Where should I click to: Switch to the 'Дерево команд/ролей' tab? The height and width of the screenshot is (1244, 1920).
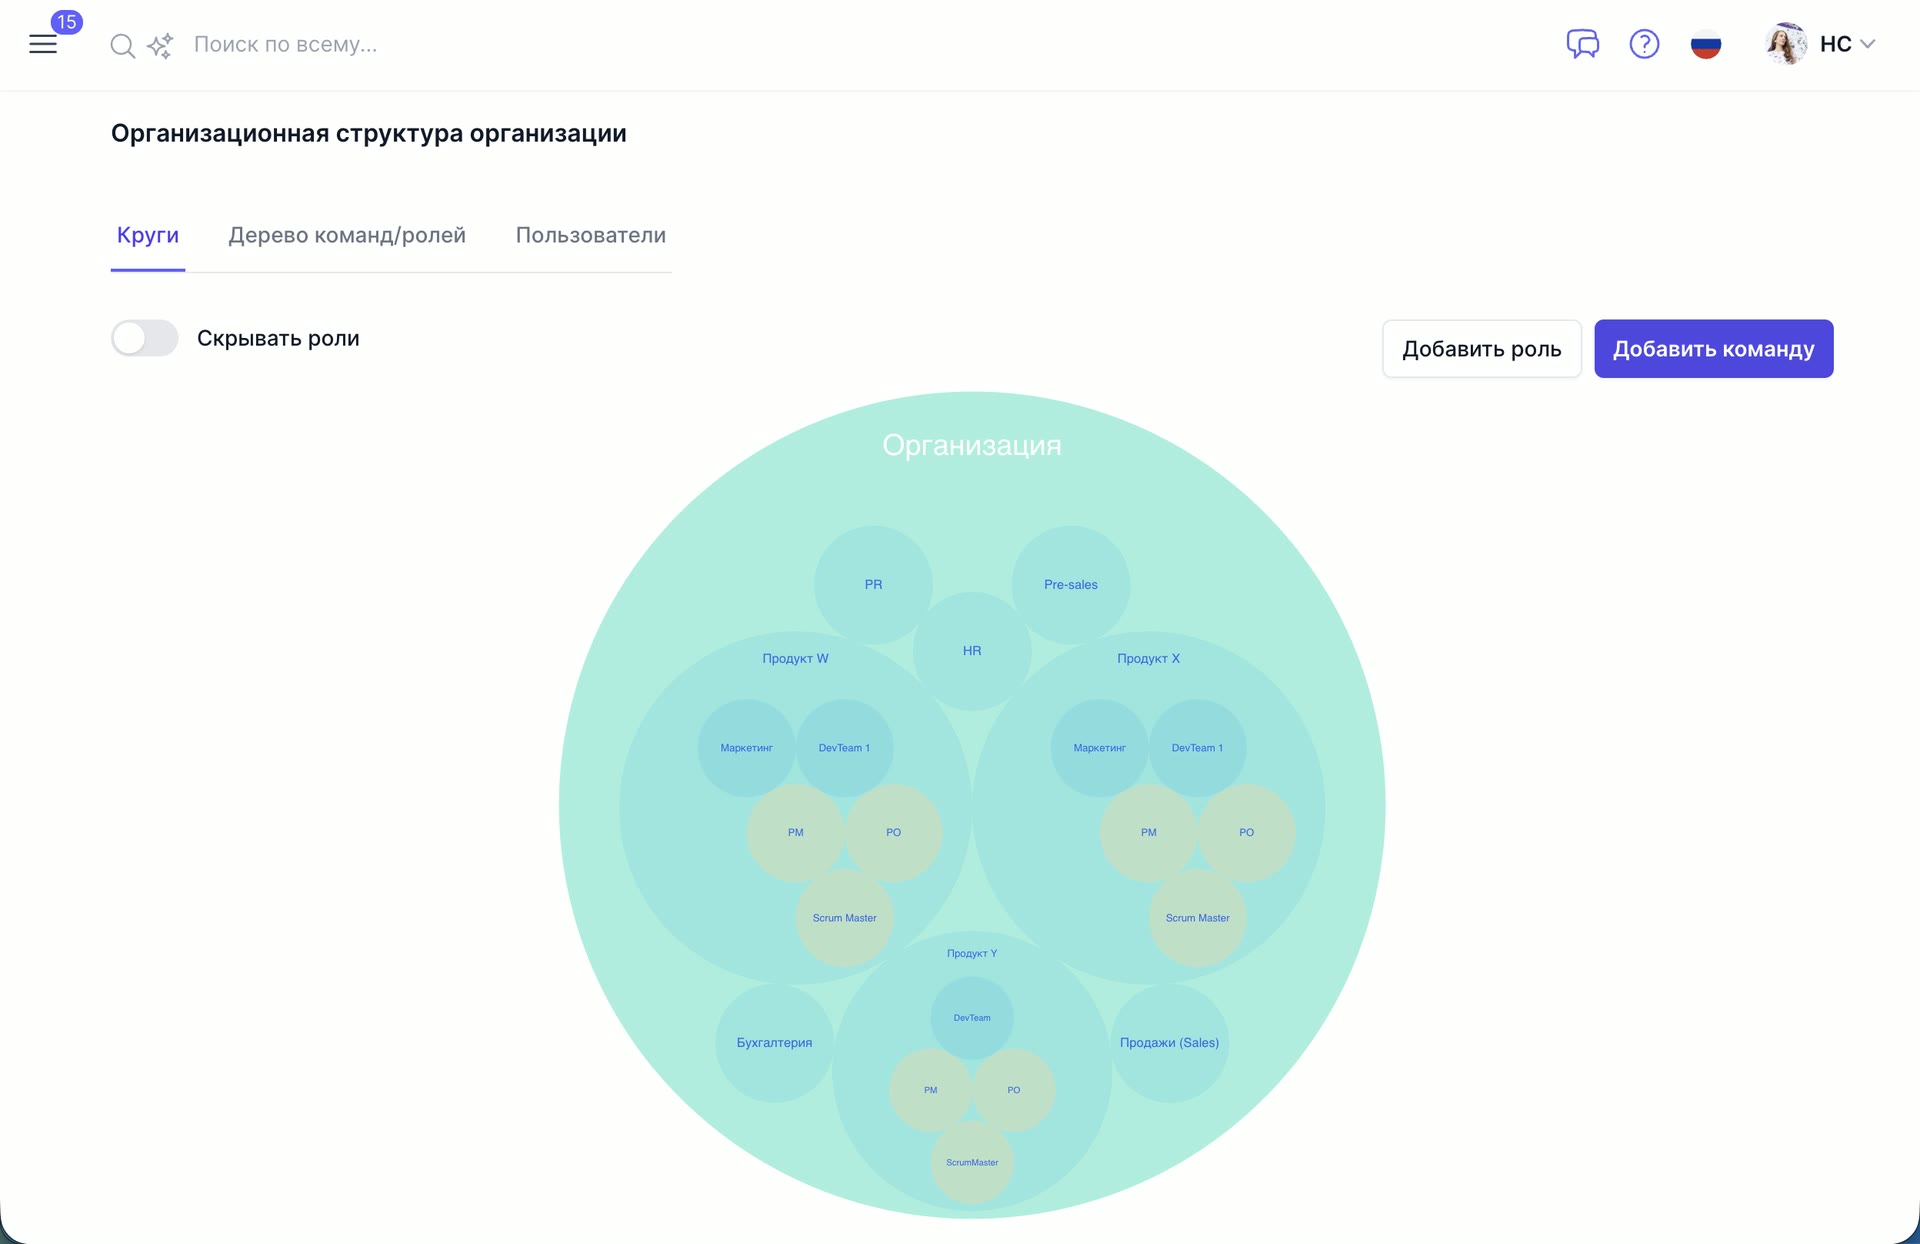click(347, 235)
